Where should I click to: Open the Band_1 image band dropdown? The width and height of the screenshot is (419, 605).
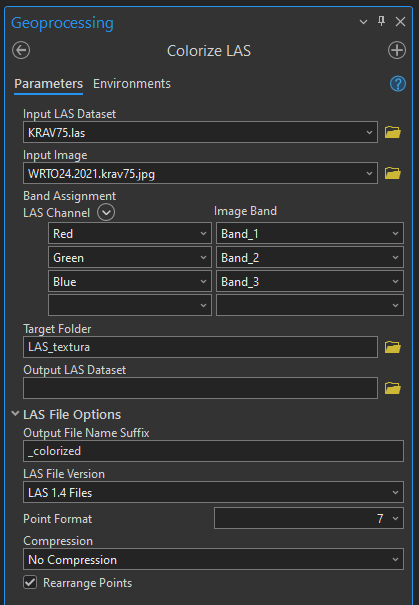pyautogui.click(x=310, y=233)
